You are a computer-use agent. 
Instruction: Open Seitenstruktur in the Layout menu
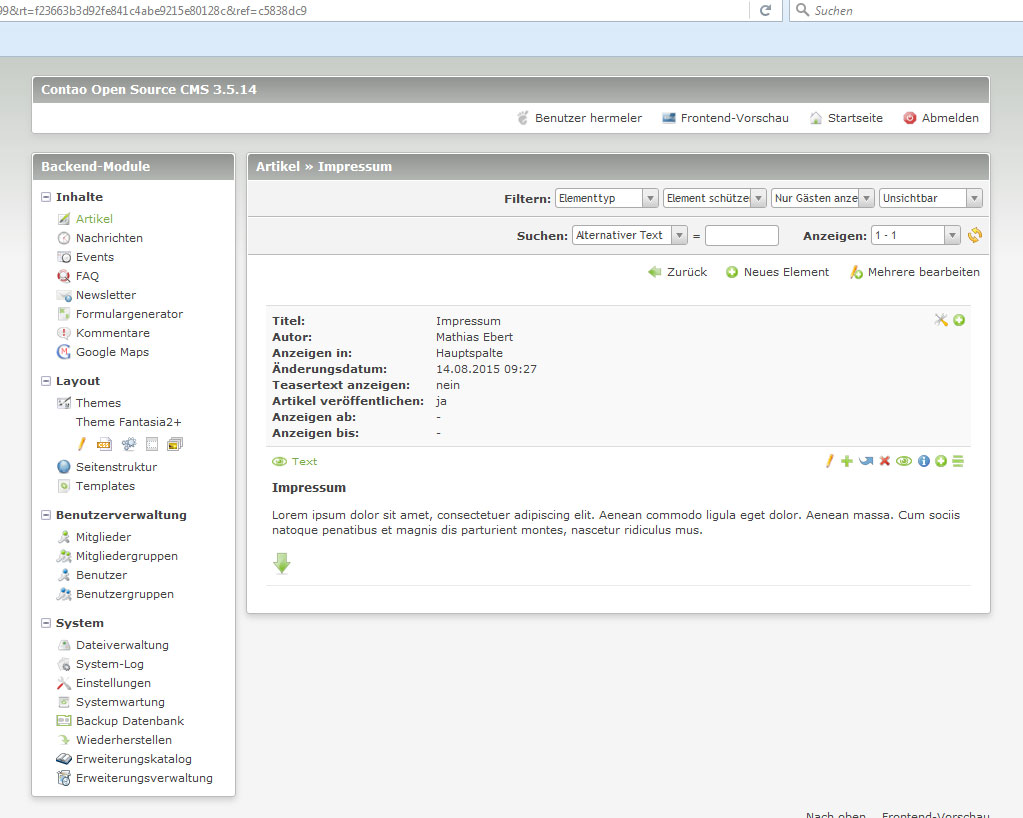(x=116, y=467)
